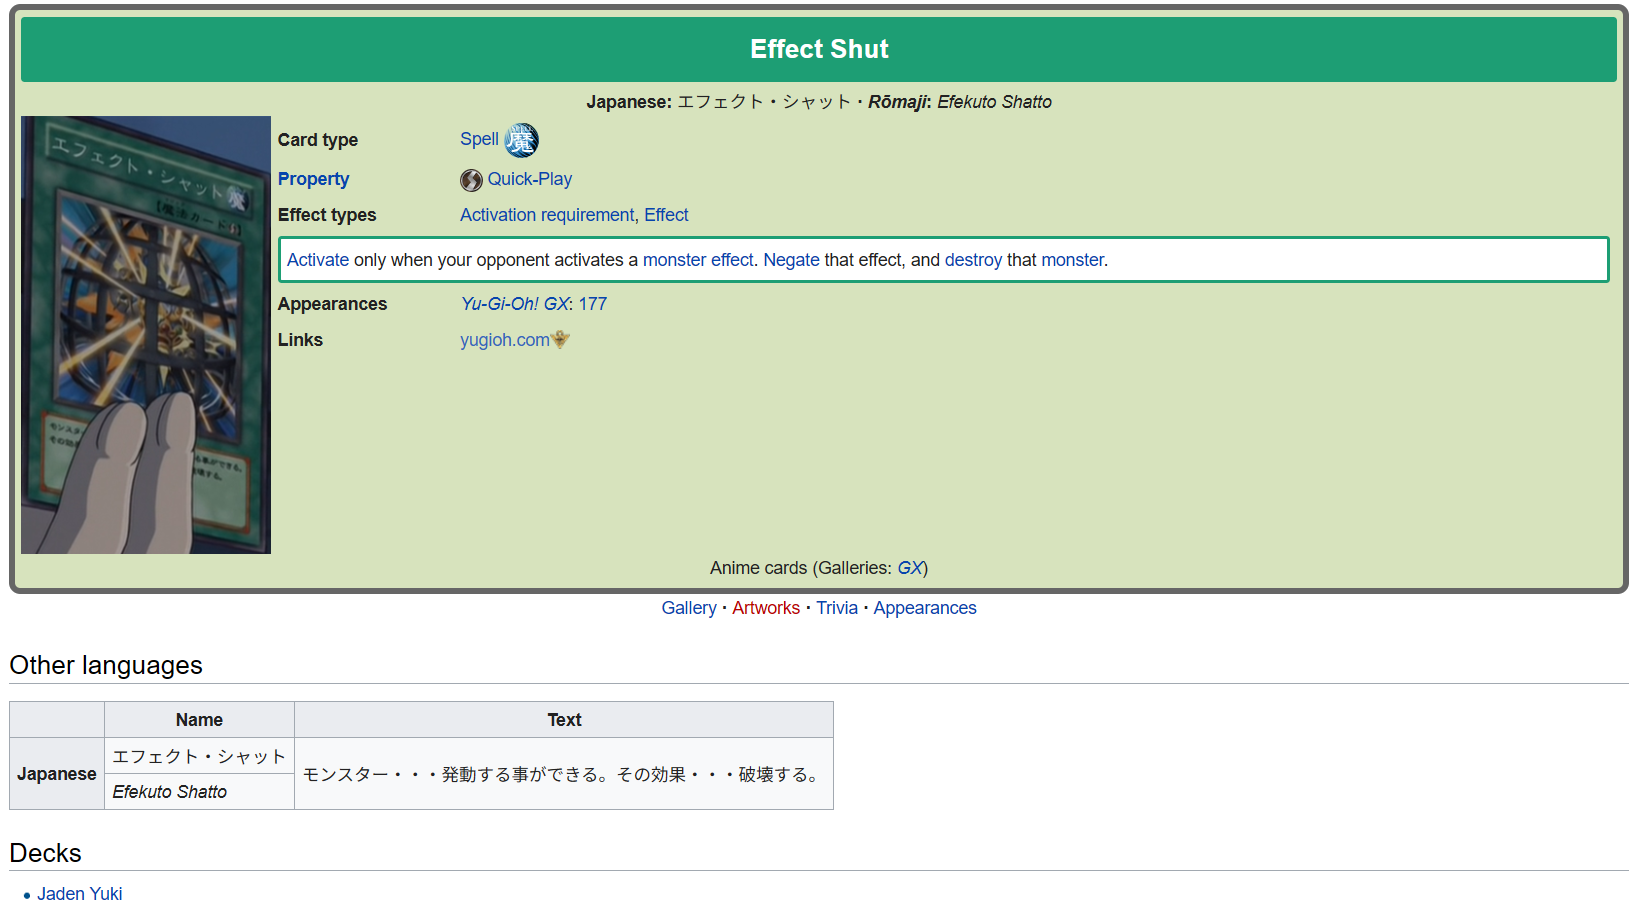Viewport: 1642px width, 912px height.
Task: Follow the Property label link
Action: [x=313, y=179]
